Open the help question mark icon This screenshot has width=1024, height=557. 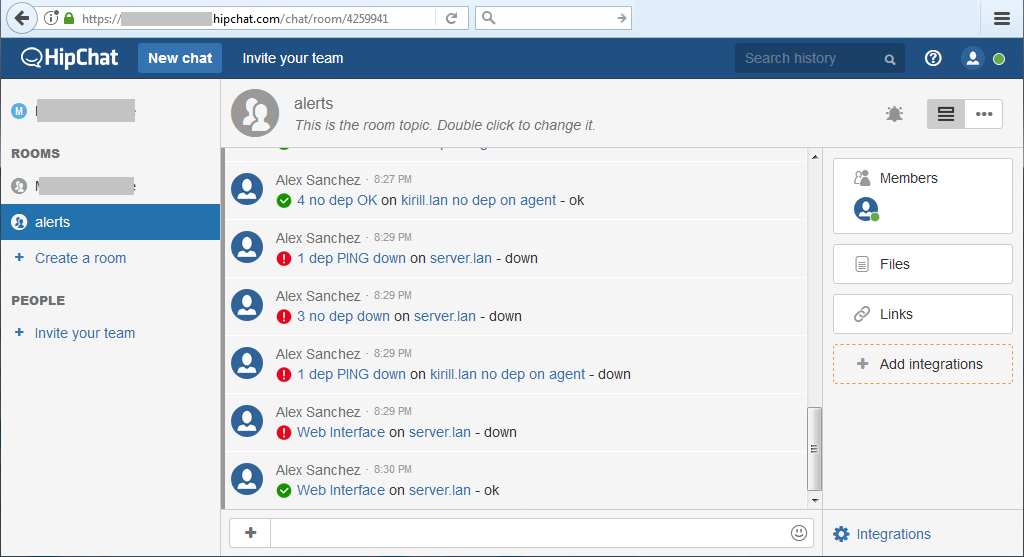[933, 58]
